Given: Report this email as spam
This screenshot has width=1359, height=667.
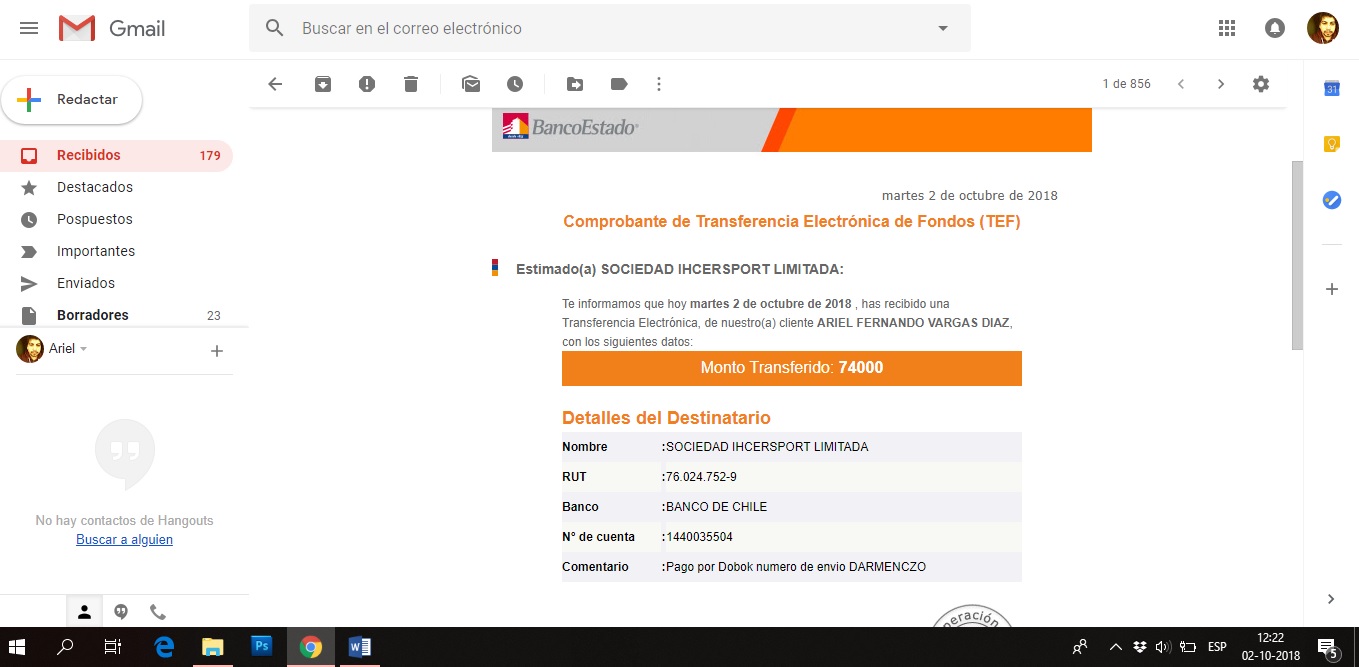Looking at the screenshot, I should point(367,84).
